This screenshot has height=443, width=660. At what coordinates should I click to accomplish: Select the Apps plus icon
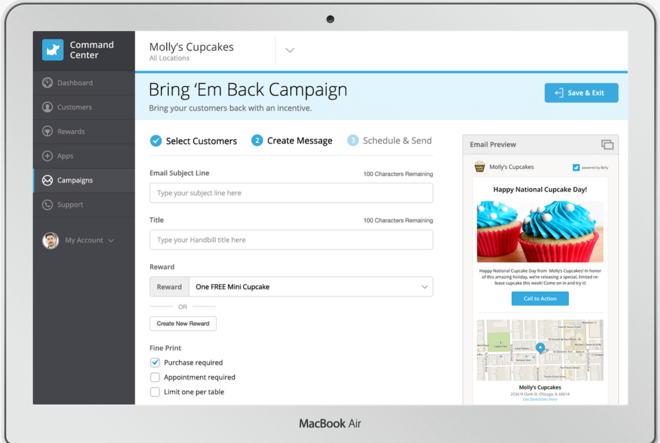48,156
